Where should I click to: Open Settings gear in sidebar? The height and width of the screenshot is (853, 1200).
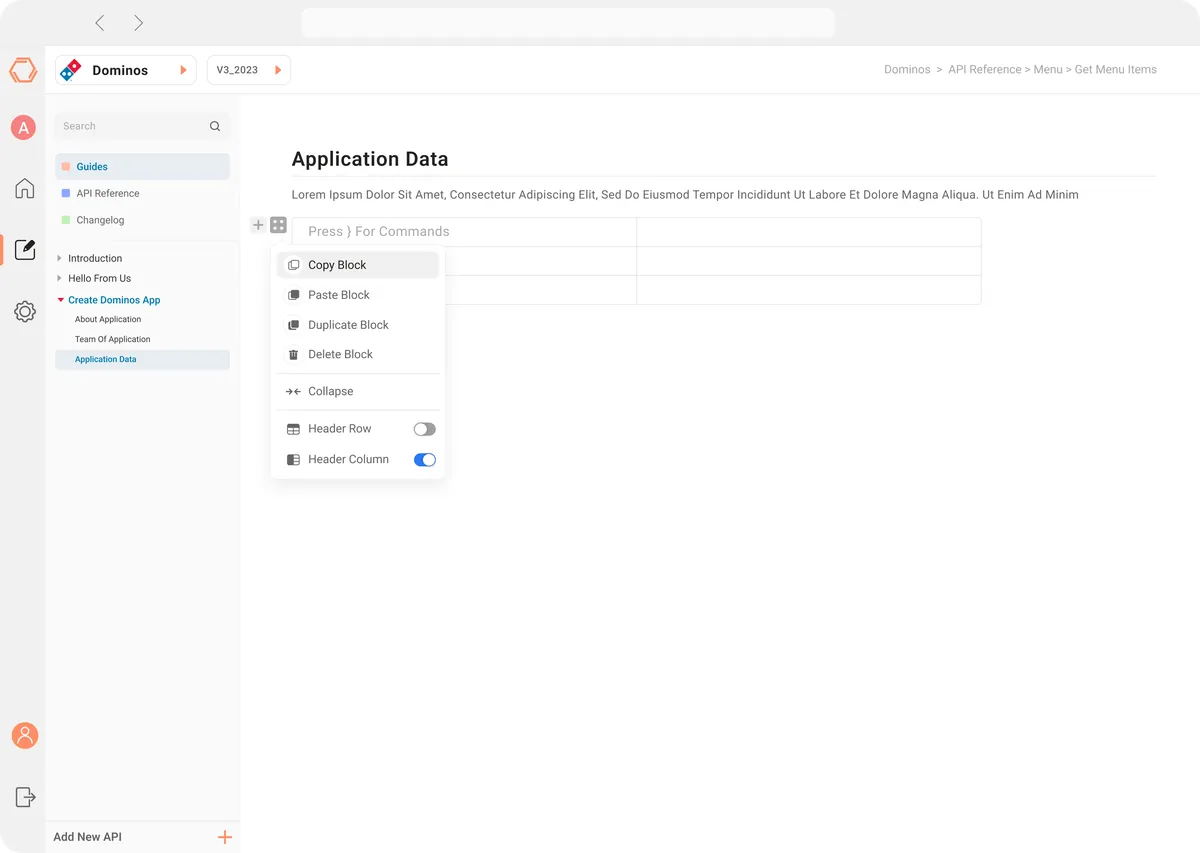[x=25, y=311]
